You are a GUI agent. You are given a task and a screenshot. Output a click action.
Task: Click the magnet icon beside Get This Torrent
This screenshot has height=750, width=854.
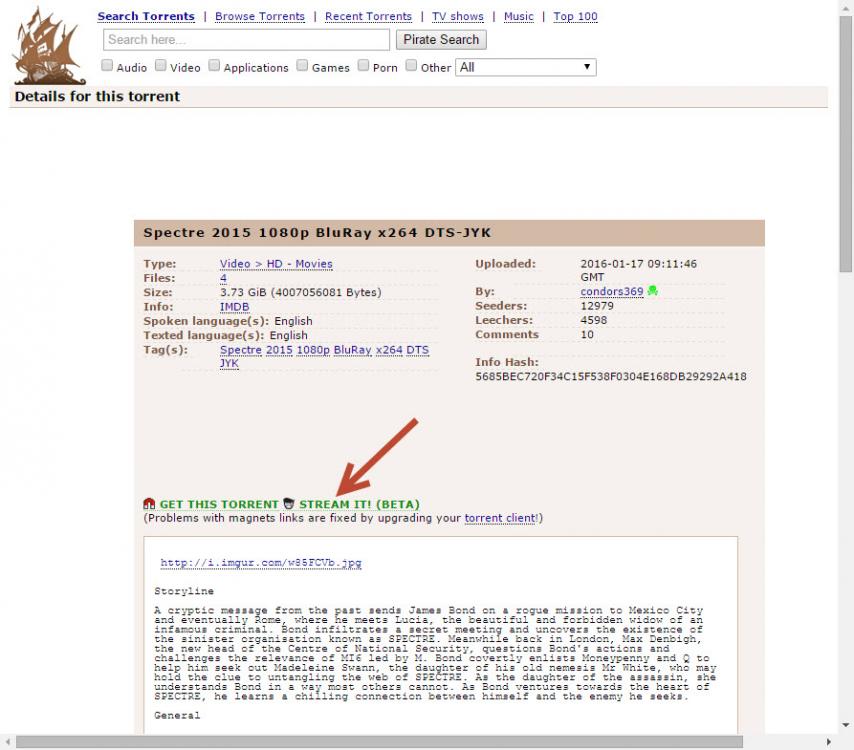(x=149, y=504)
